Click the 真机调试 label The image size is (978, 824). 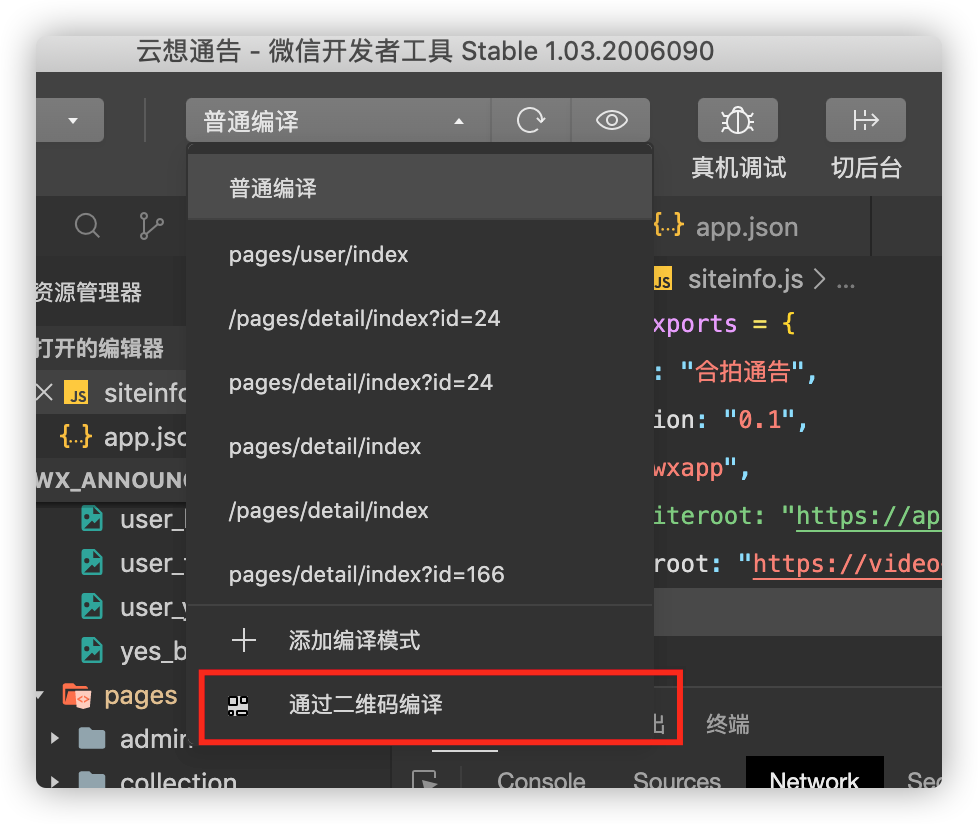[738, 168]
